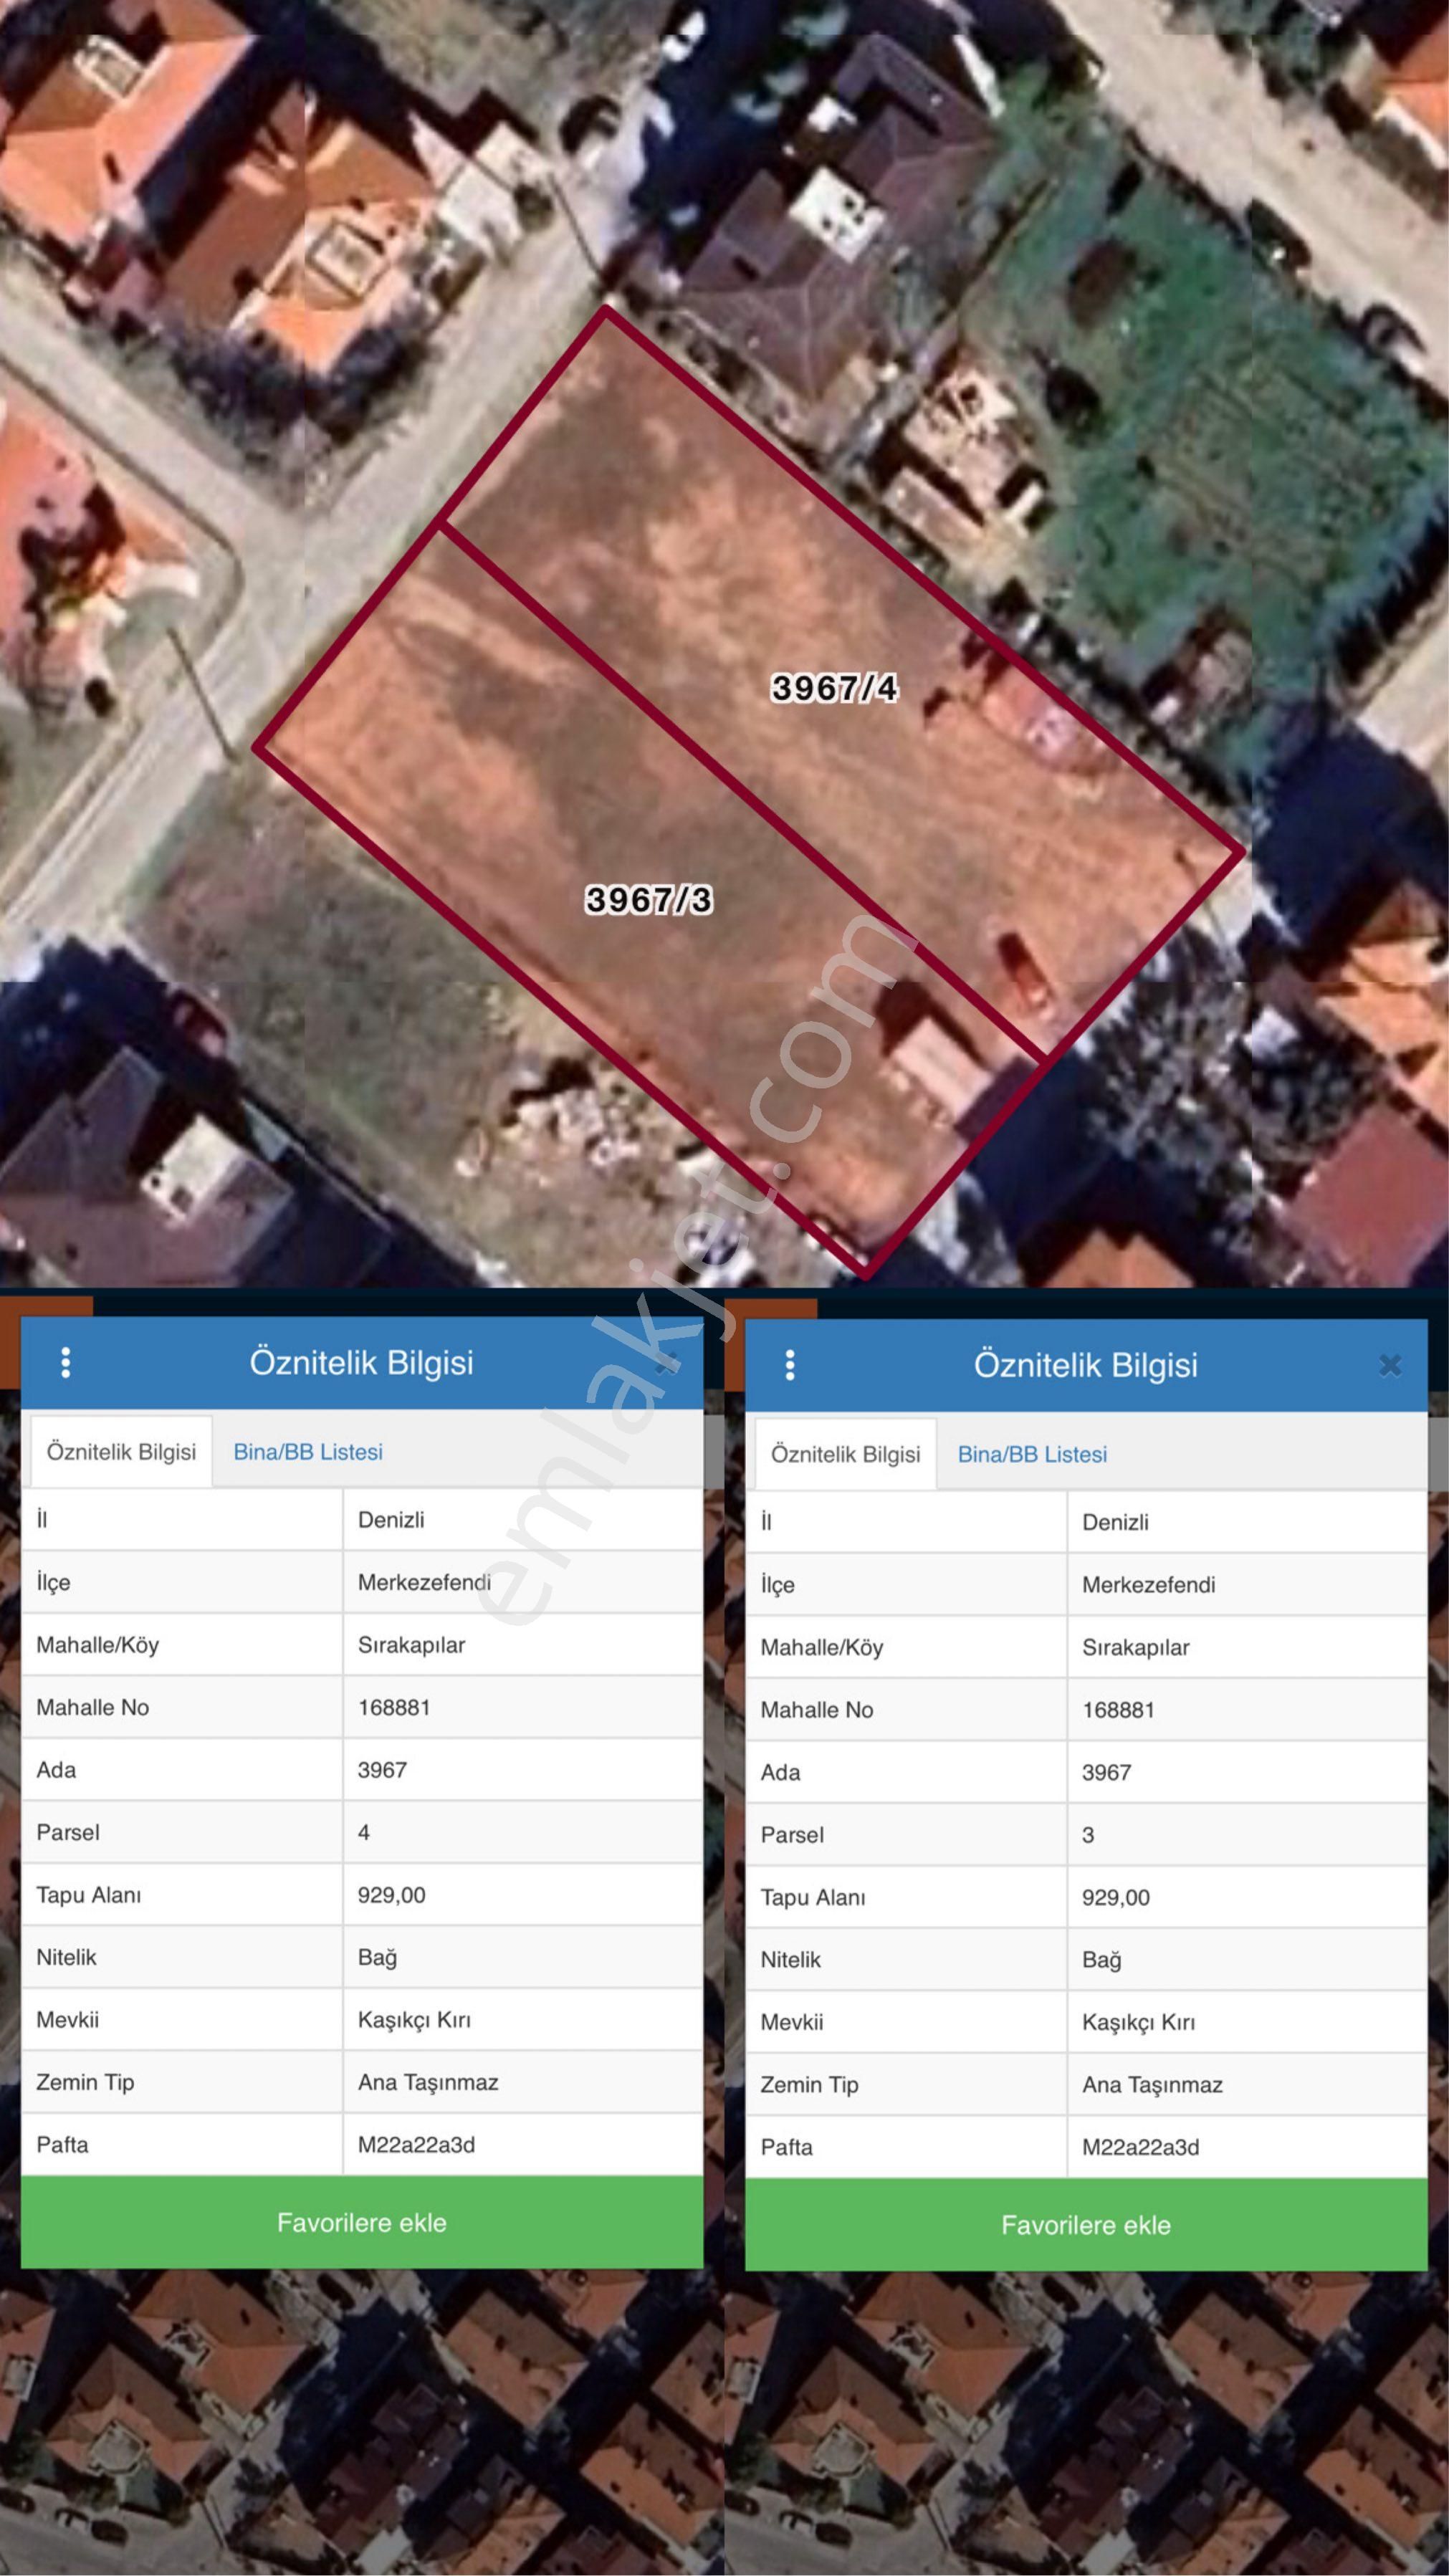Click Mahalle No 168881 in the right panel
The height and width of the screenshot is (2576, 1449).
coord(1118,1710)
